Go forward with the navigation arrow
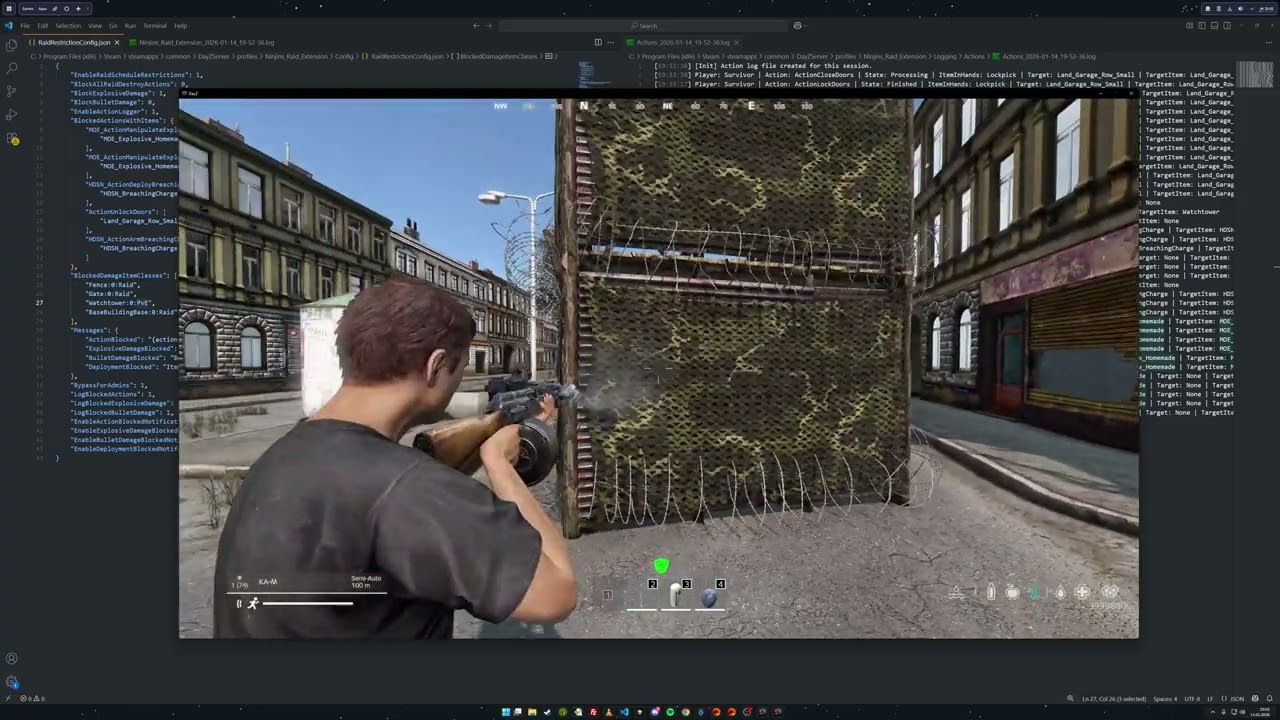 [489, 25]
